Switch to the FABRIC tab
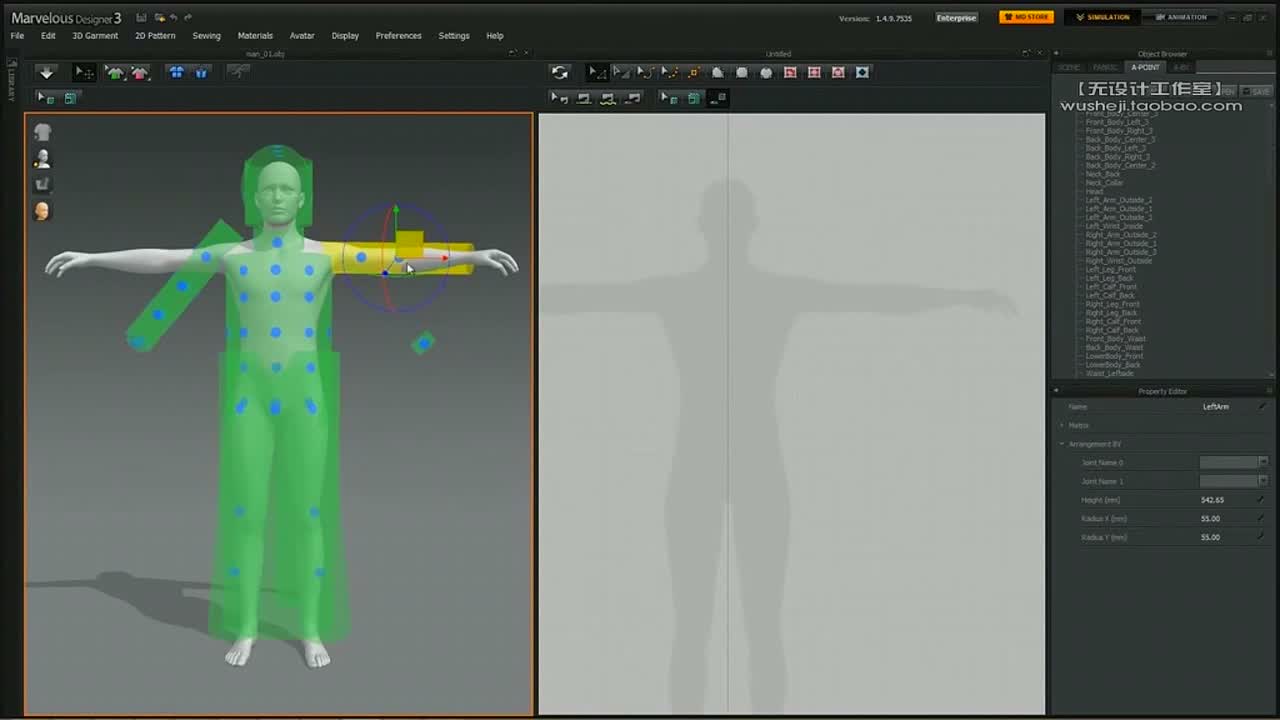The image size is (1280, 720). point(1104,67)
